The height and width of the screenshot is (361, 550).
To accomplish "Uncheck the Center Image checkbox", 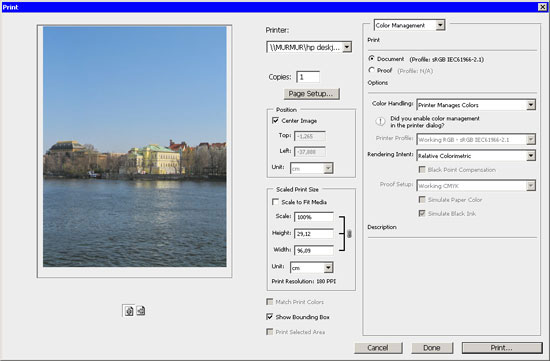I will tap(275, 120).
